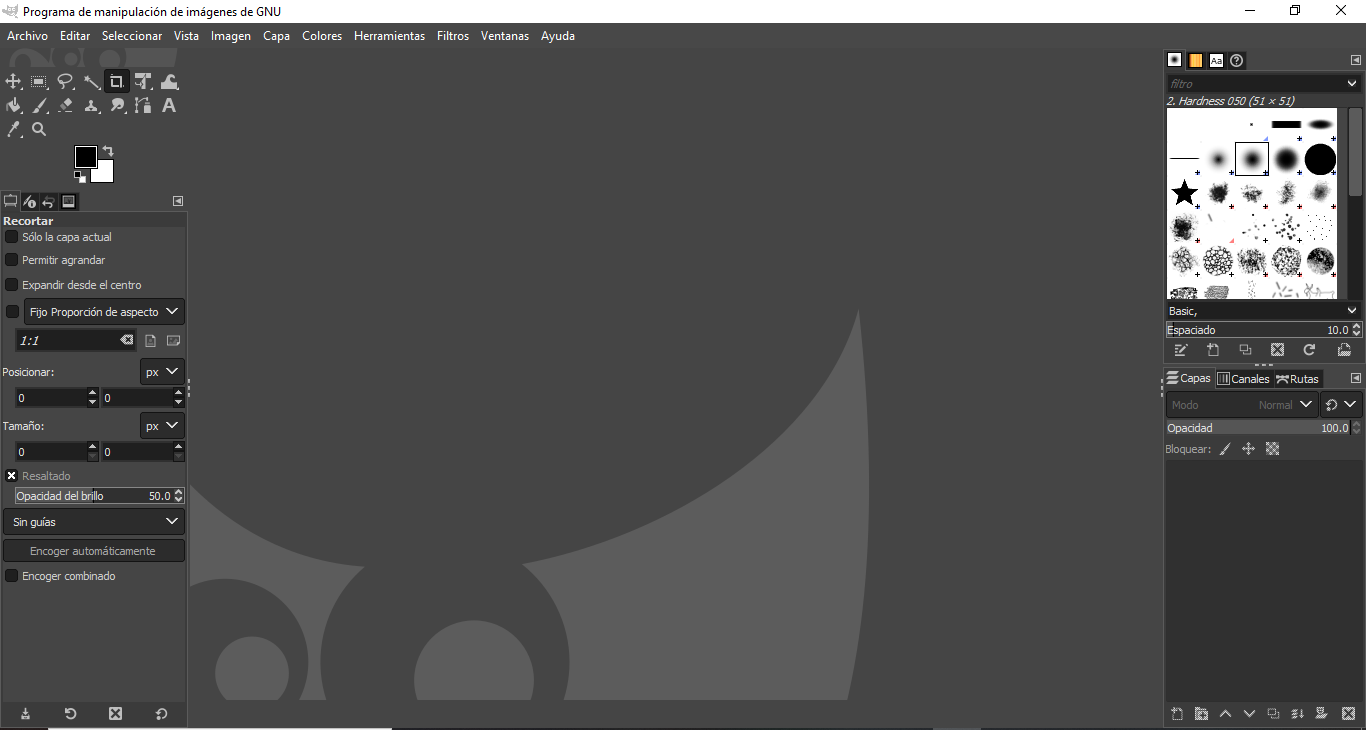Select the Free Select lasso tool
1366x730 pixels.
pyautogui.click(x=65, y=82)
